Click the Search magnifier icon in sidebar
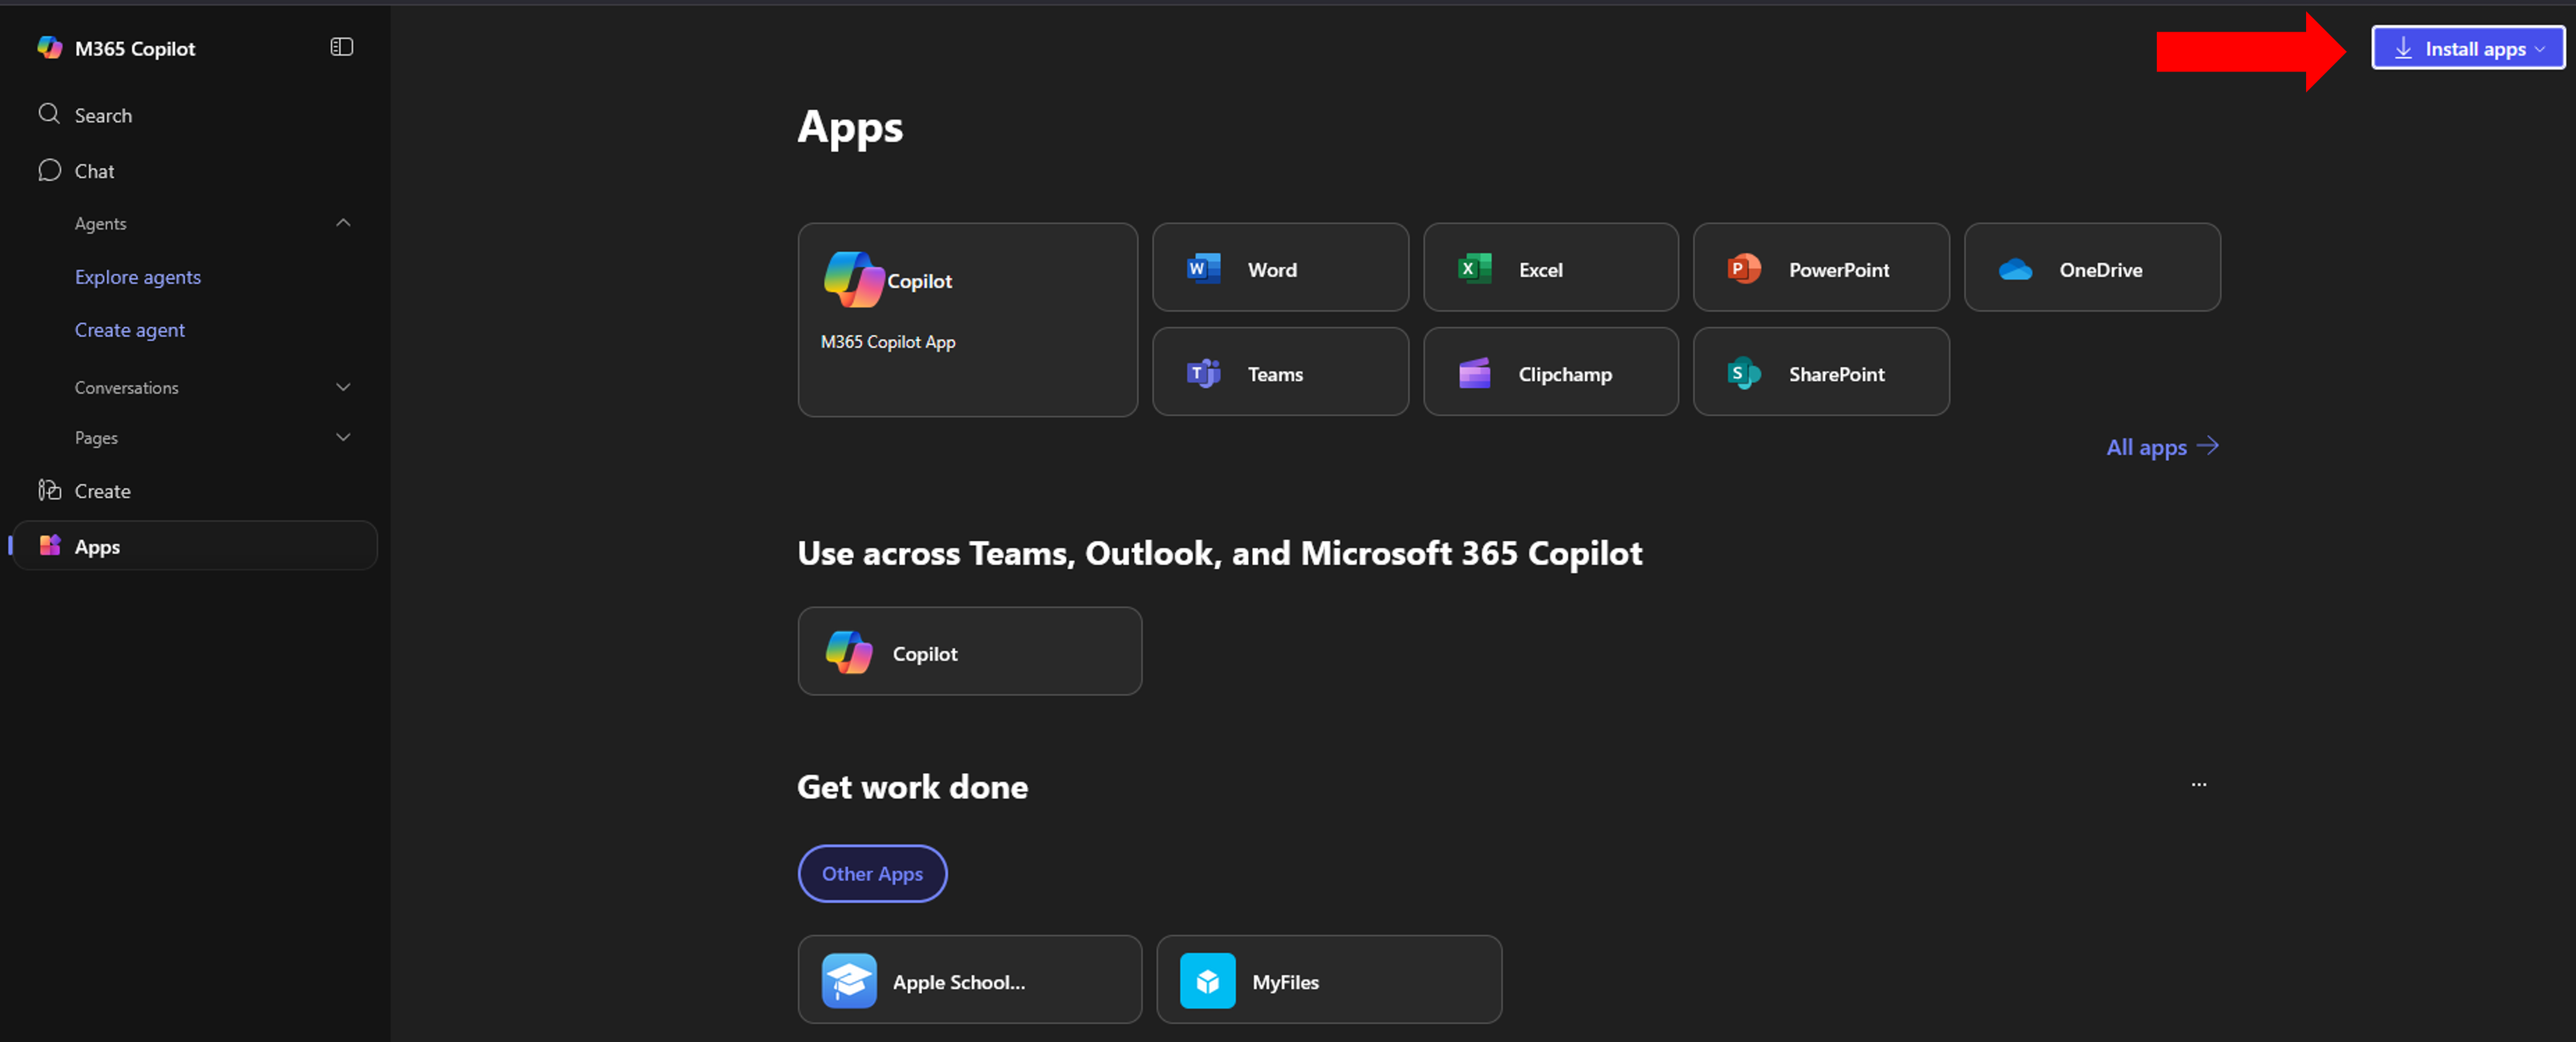2576x1042 pixels. 49,114
